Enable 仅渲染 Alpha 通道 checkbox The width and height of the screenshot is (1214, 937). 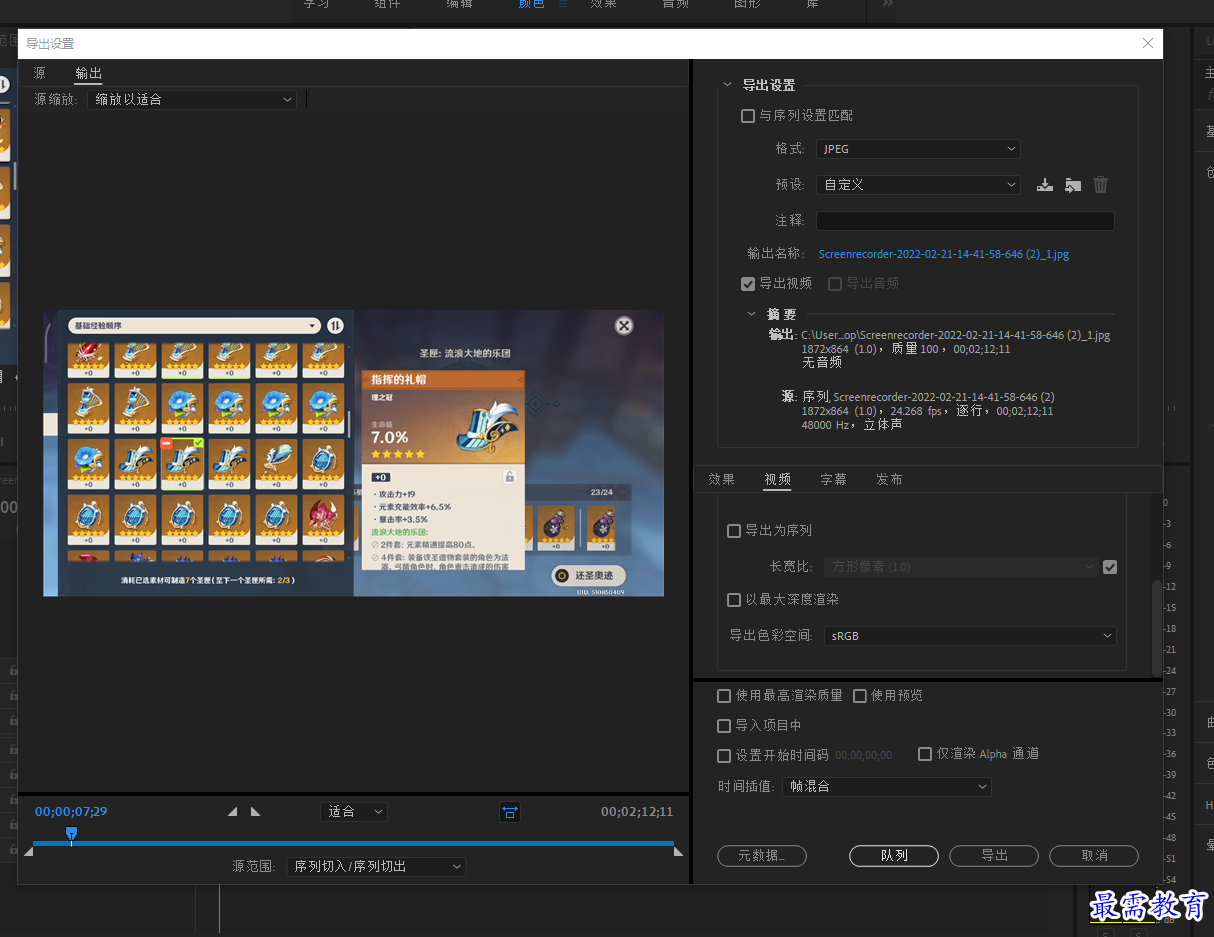point(925,754)
